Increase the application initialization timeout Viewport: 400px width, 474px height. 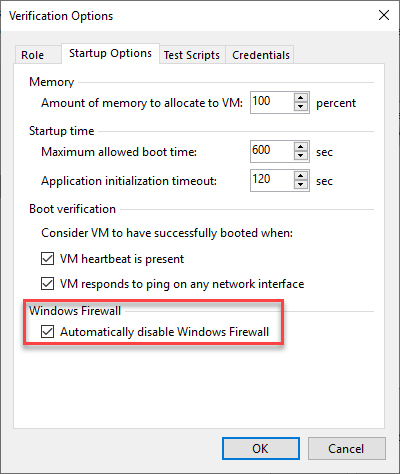[301, 176]
